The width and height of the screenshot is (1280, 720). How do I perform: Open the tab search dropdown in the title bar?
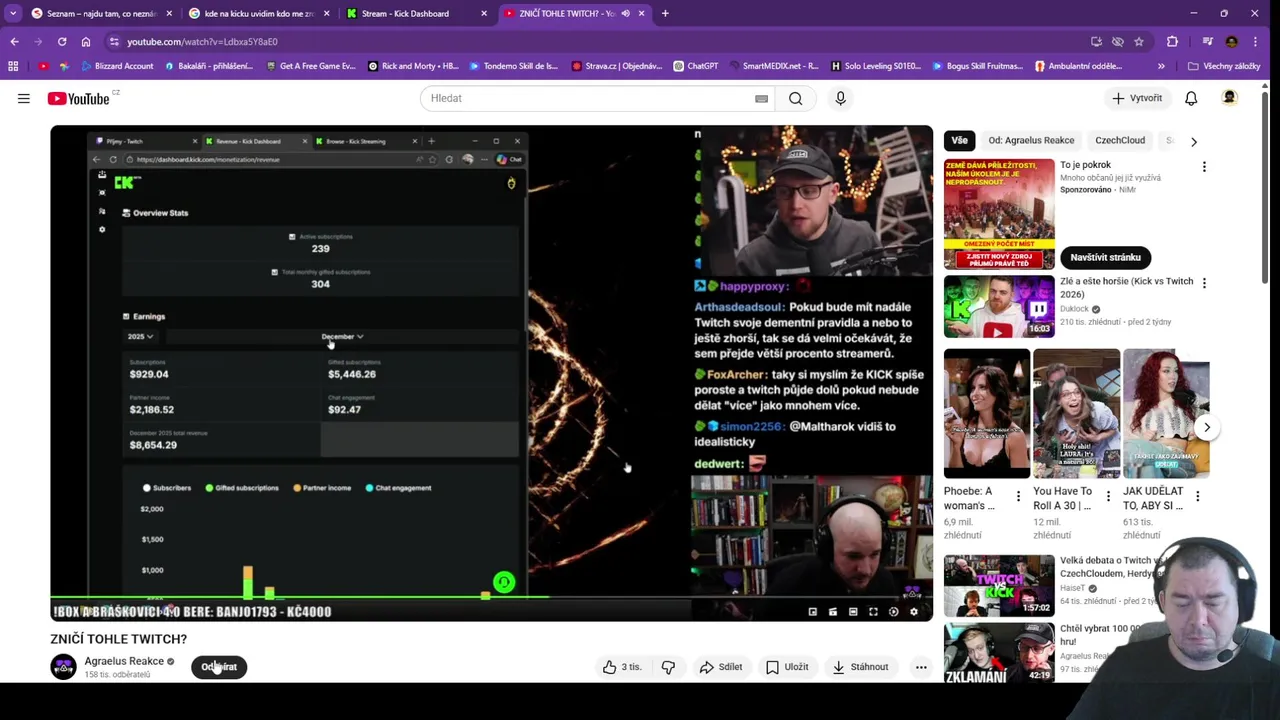pos(13,13)
